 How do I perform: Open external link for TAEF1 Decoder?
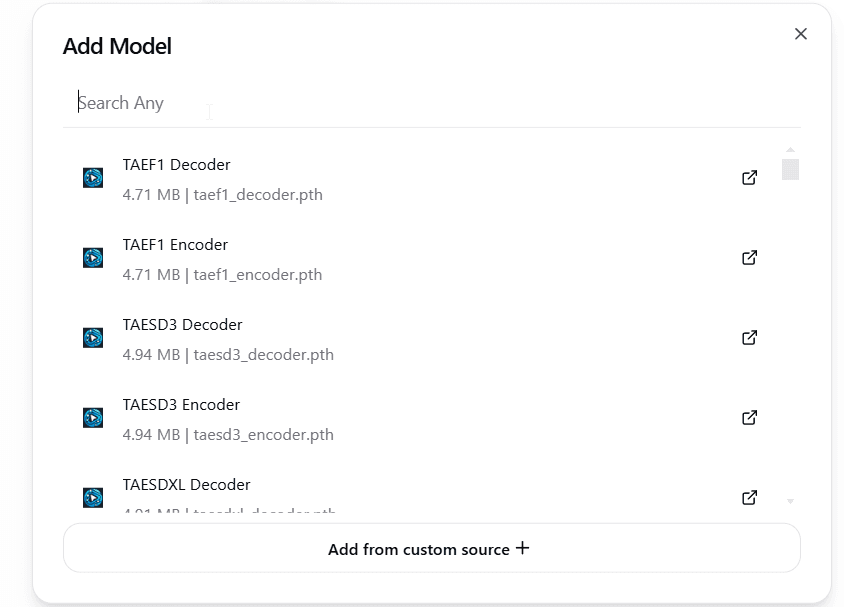[x=749, y=177]
